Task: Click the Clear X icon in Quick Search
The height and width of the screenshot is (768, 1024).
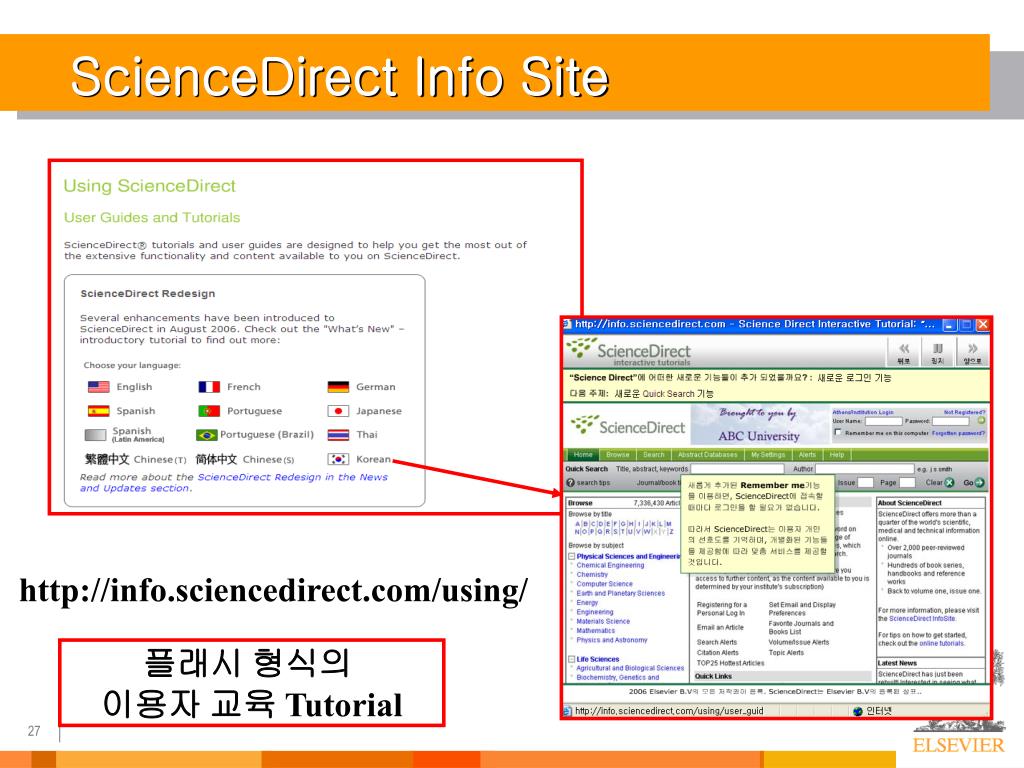Action: 950,483
